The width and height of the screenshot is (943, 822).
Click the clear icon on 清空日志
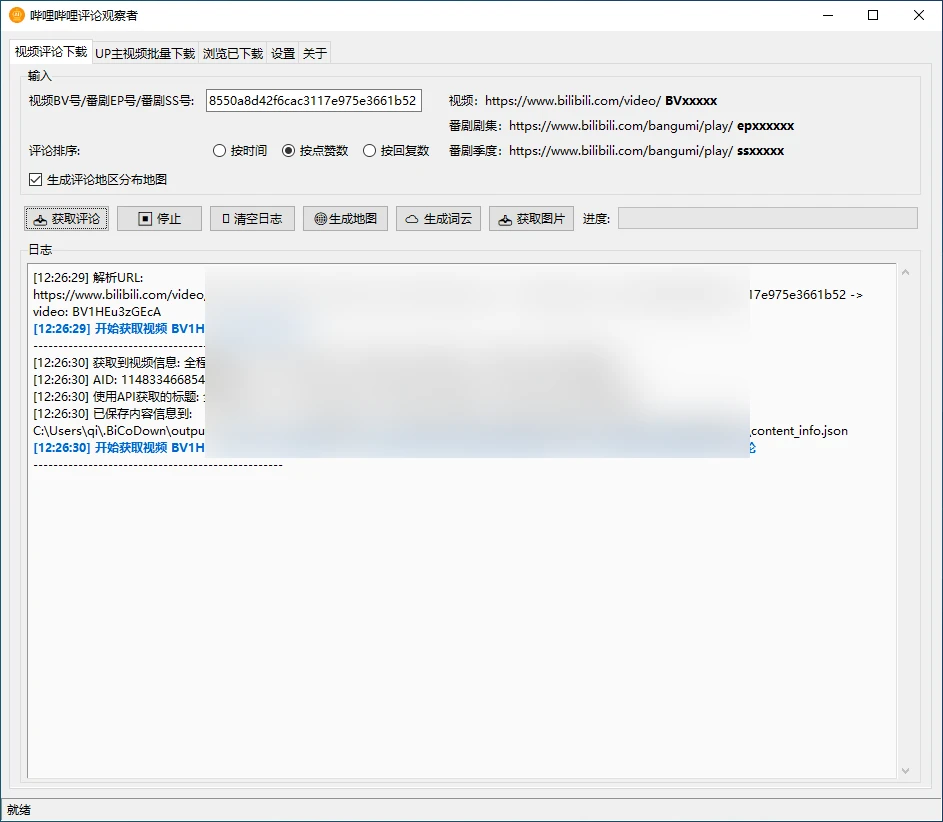pyautogui.click(x=226, y=219)
